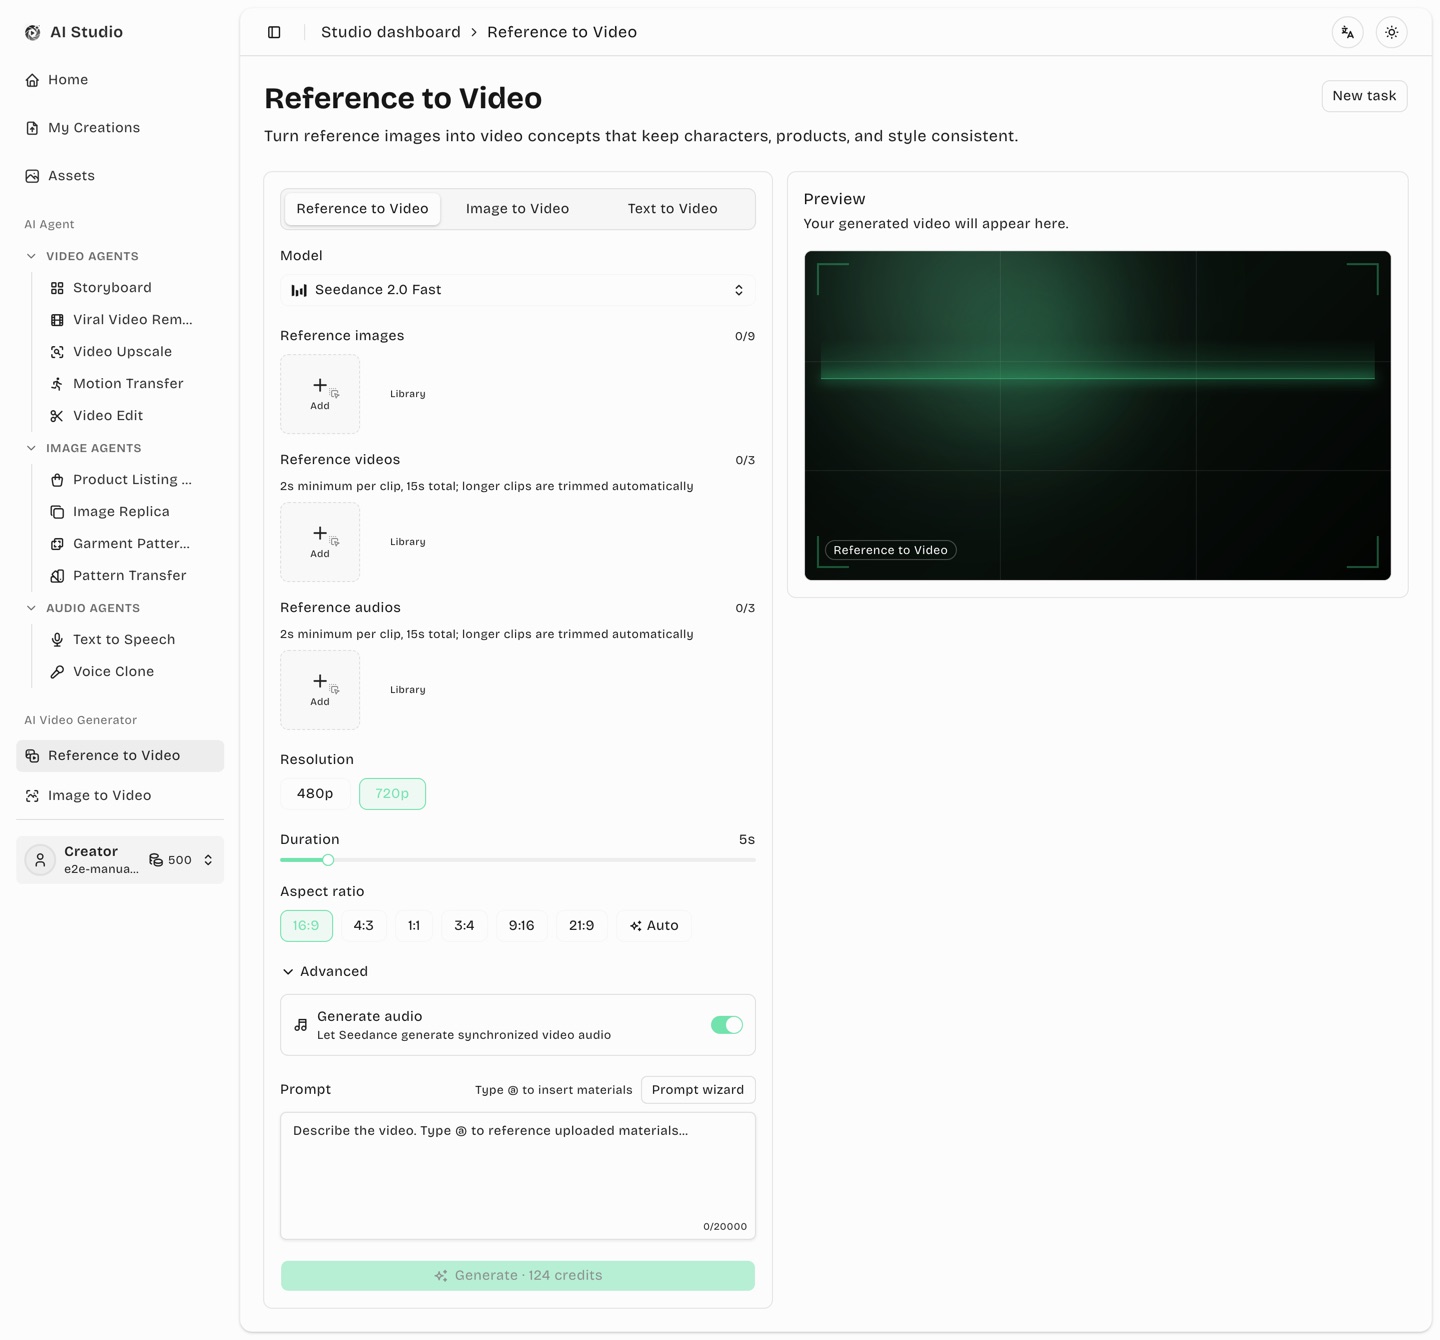Open Image to Video in sidebar
This screenshot has width=1440, height=1340.
tap(120, 796)
